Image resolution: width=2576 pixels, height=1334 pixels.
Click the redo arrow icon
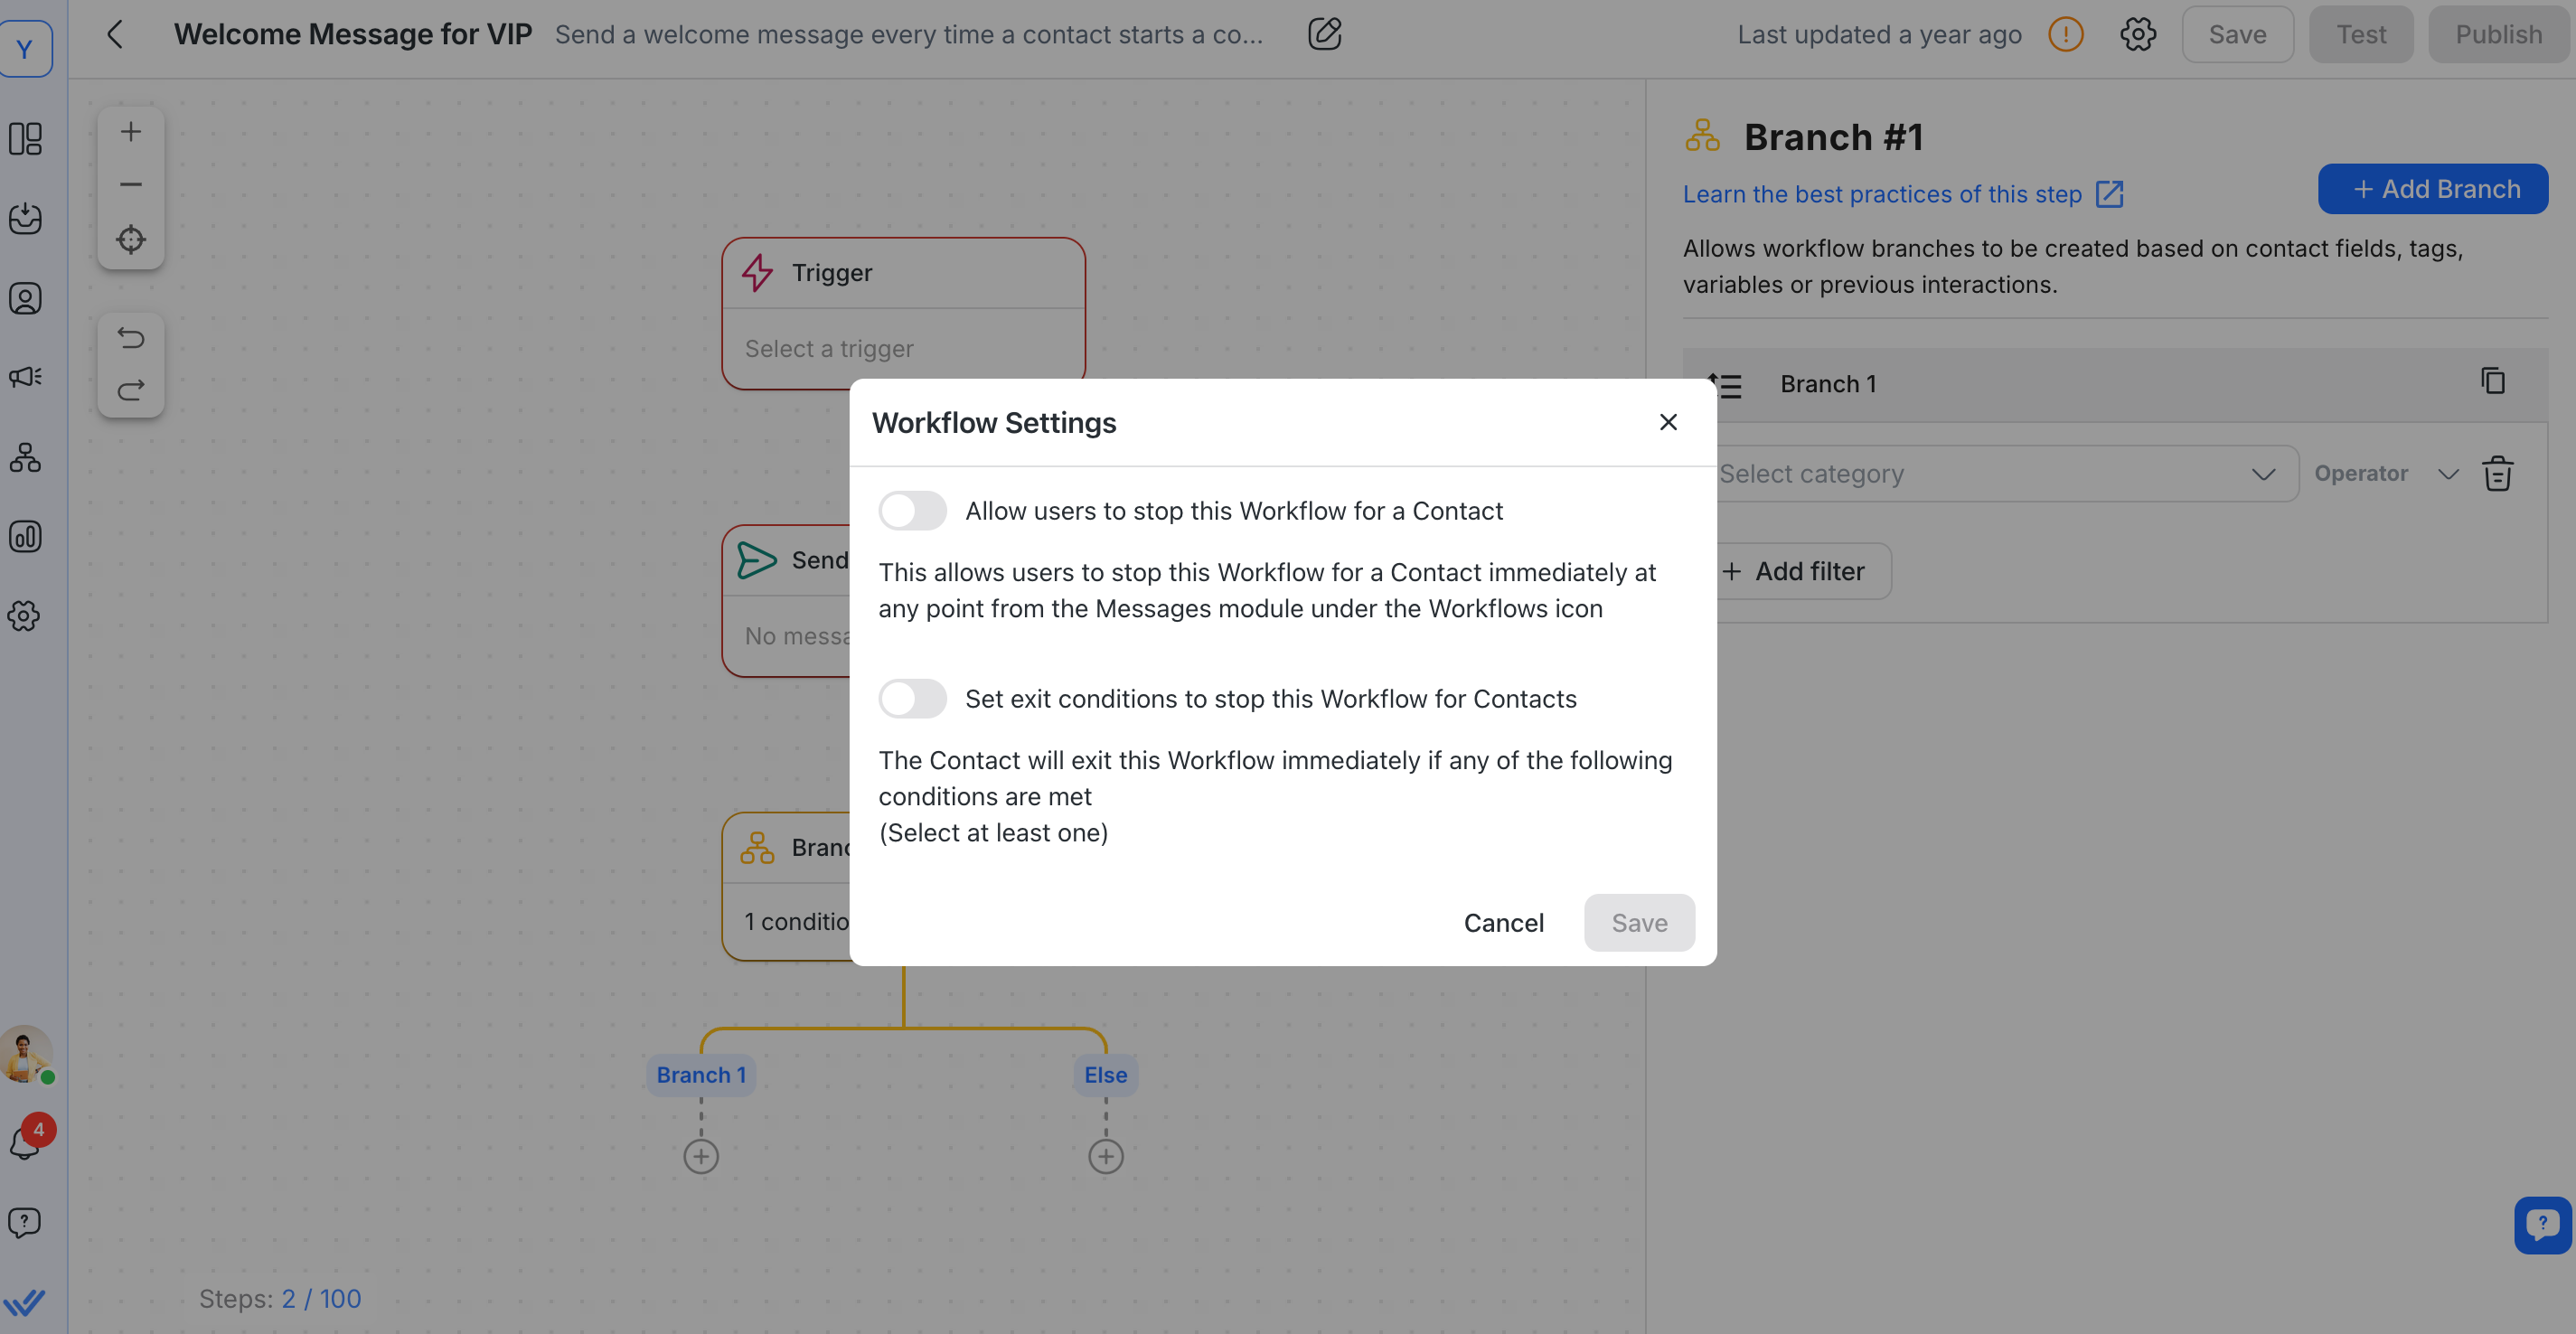pyautogui.click(x=131, y=390)
